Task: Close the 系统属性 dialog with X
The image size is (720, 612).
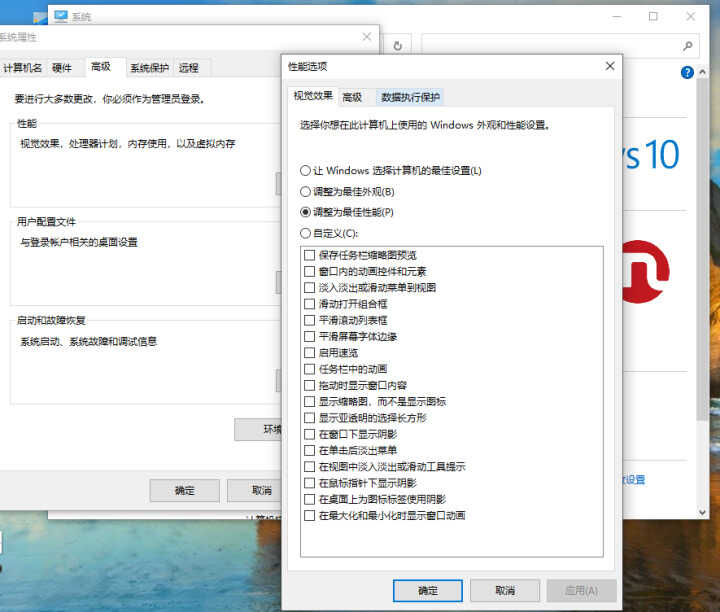Action: (367, 37)
